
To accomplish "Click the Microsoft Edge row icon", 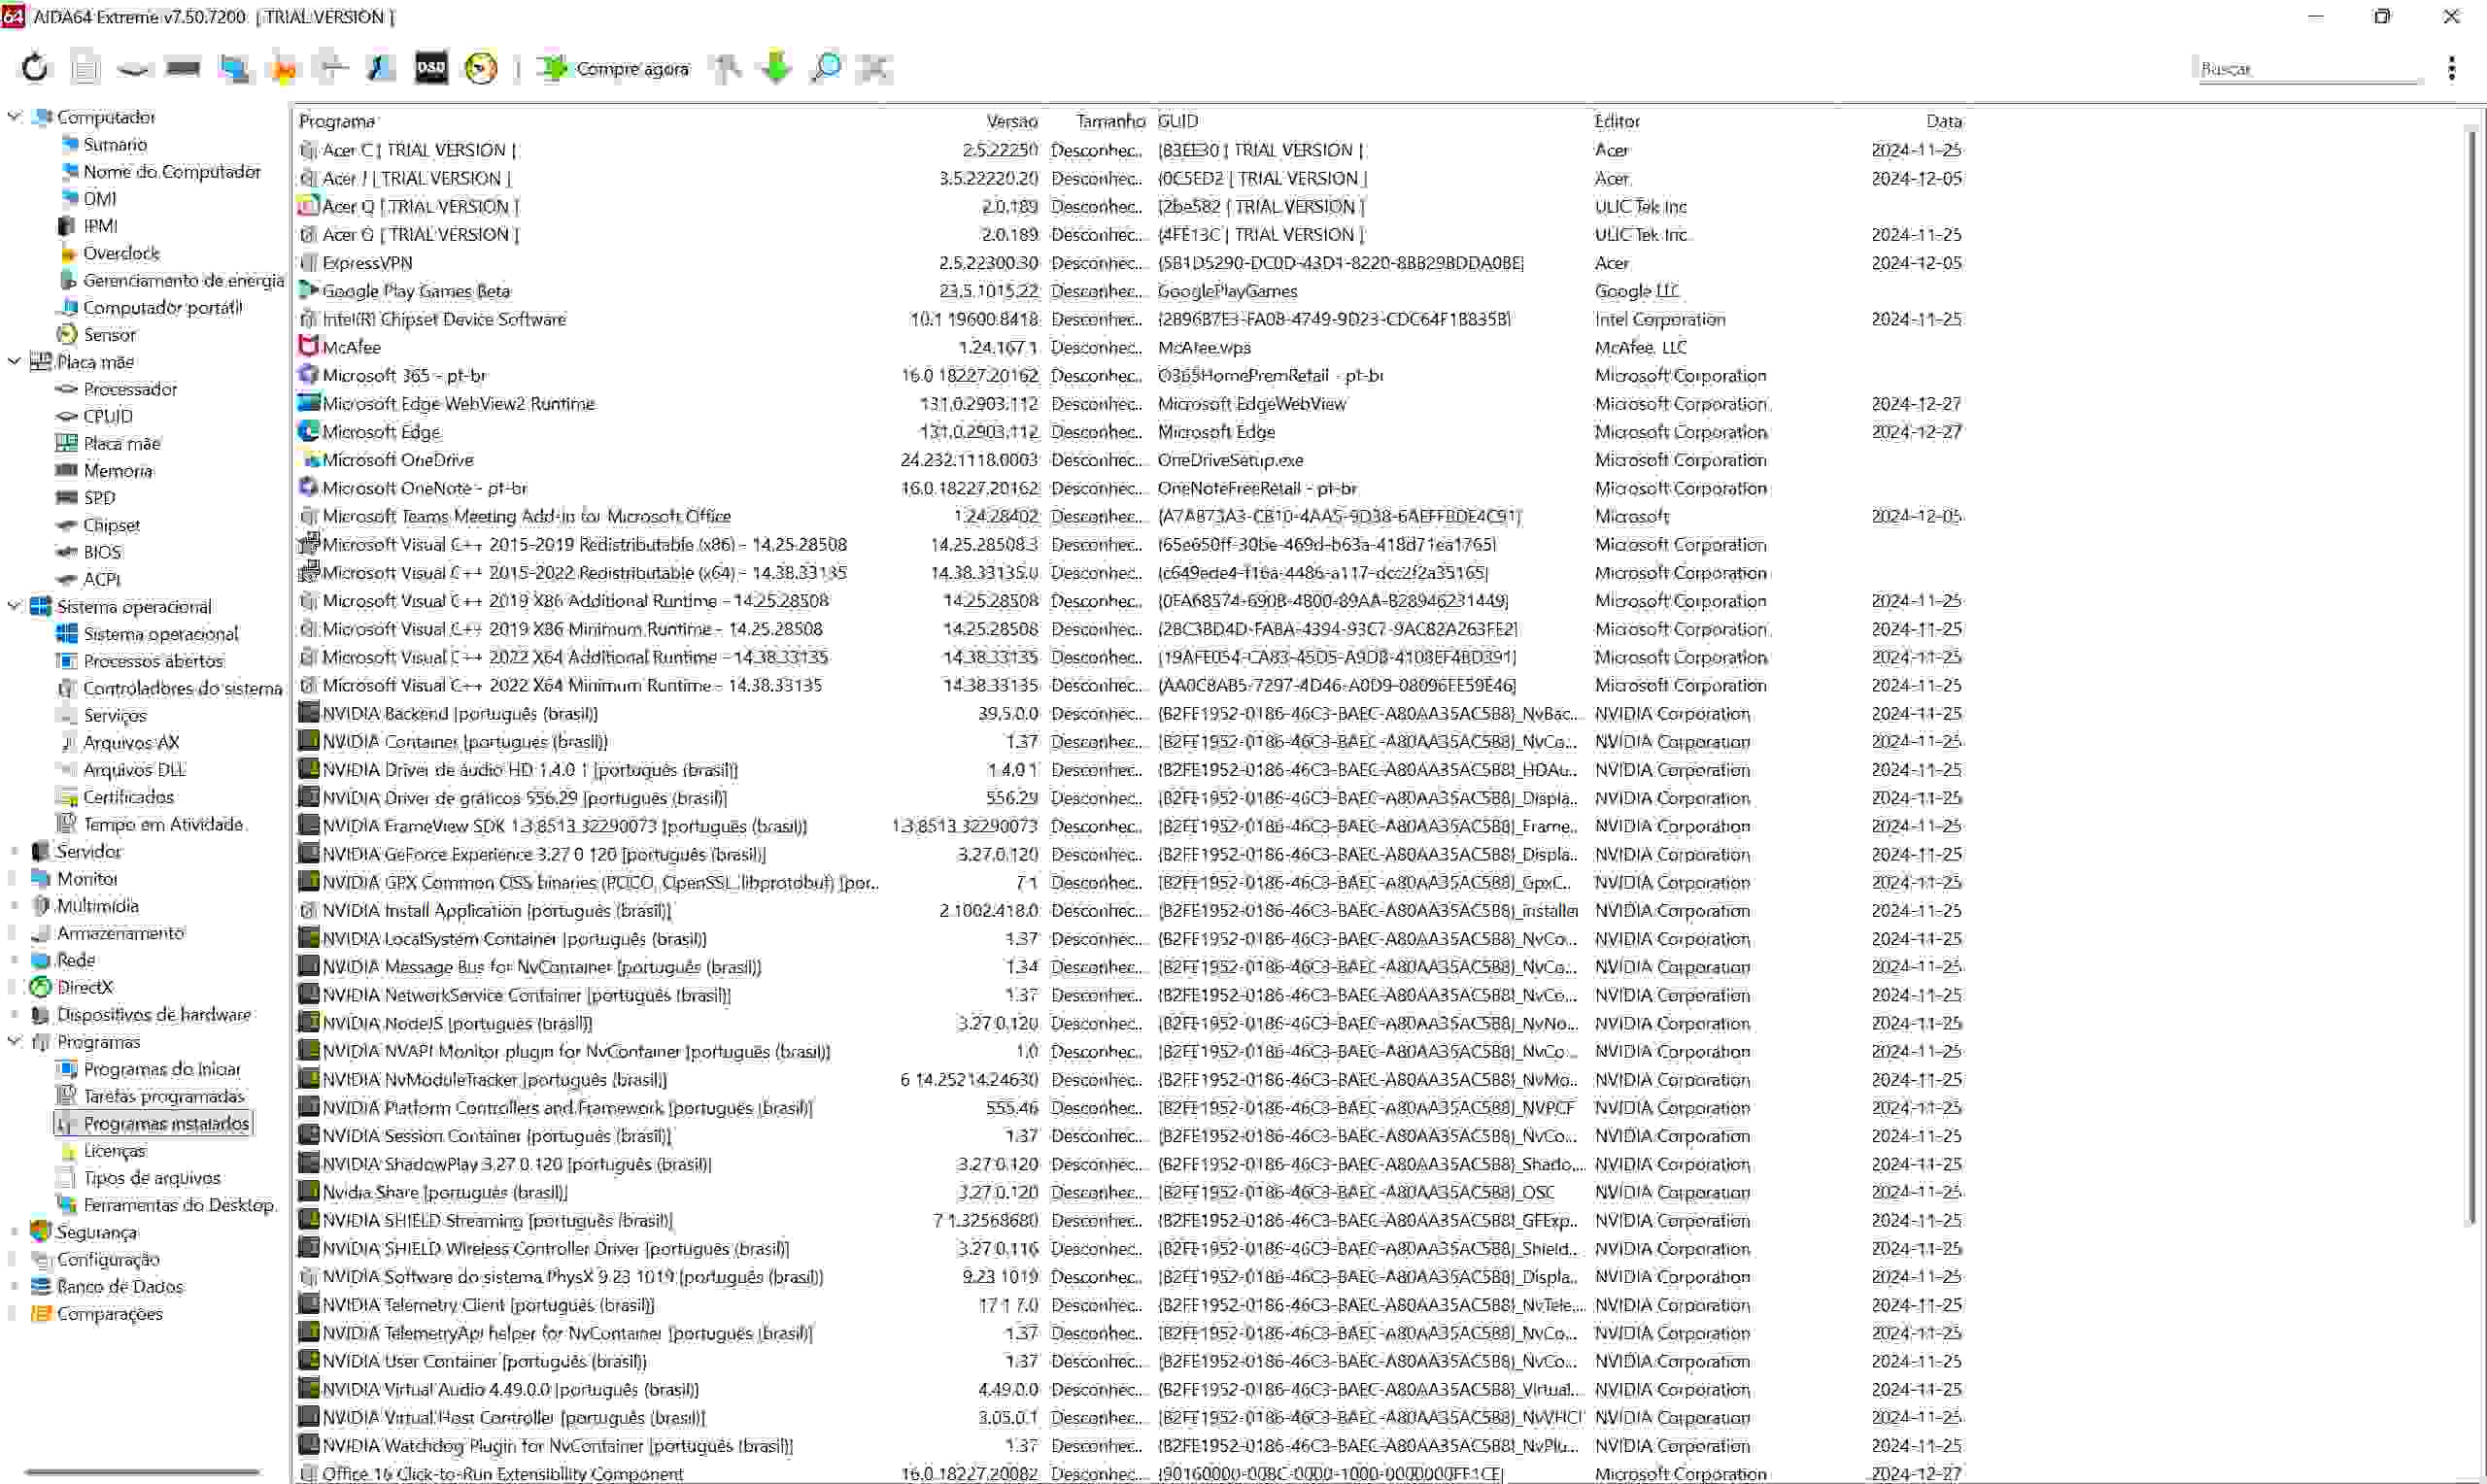I will point(308,431).
